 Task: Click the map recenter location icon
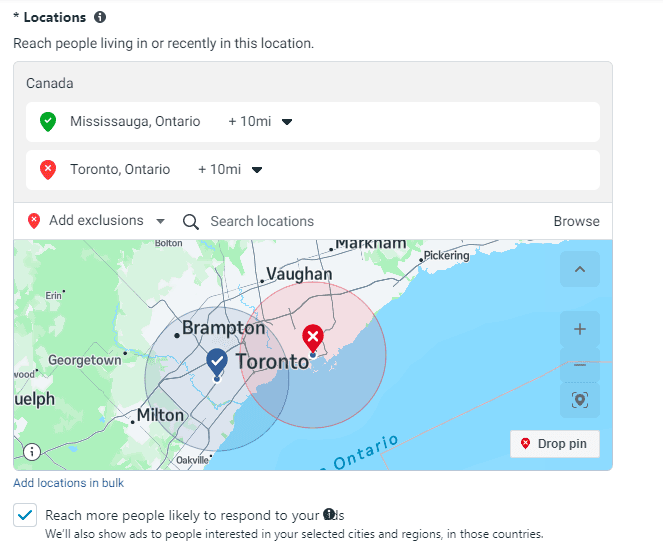click(580, 400)
